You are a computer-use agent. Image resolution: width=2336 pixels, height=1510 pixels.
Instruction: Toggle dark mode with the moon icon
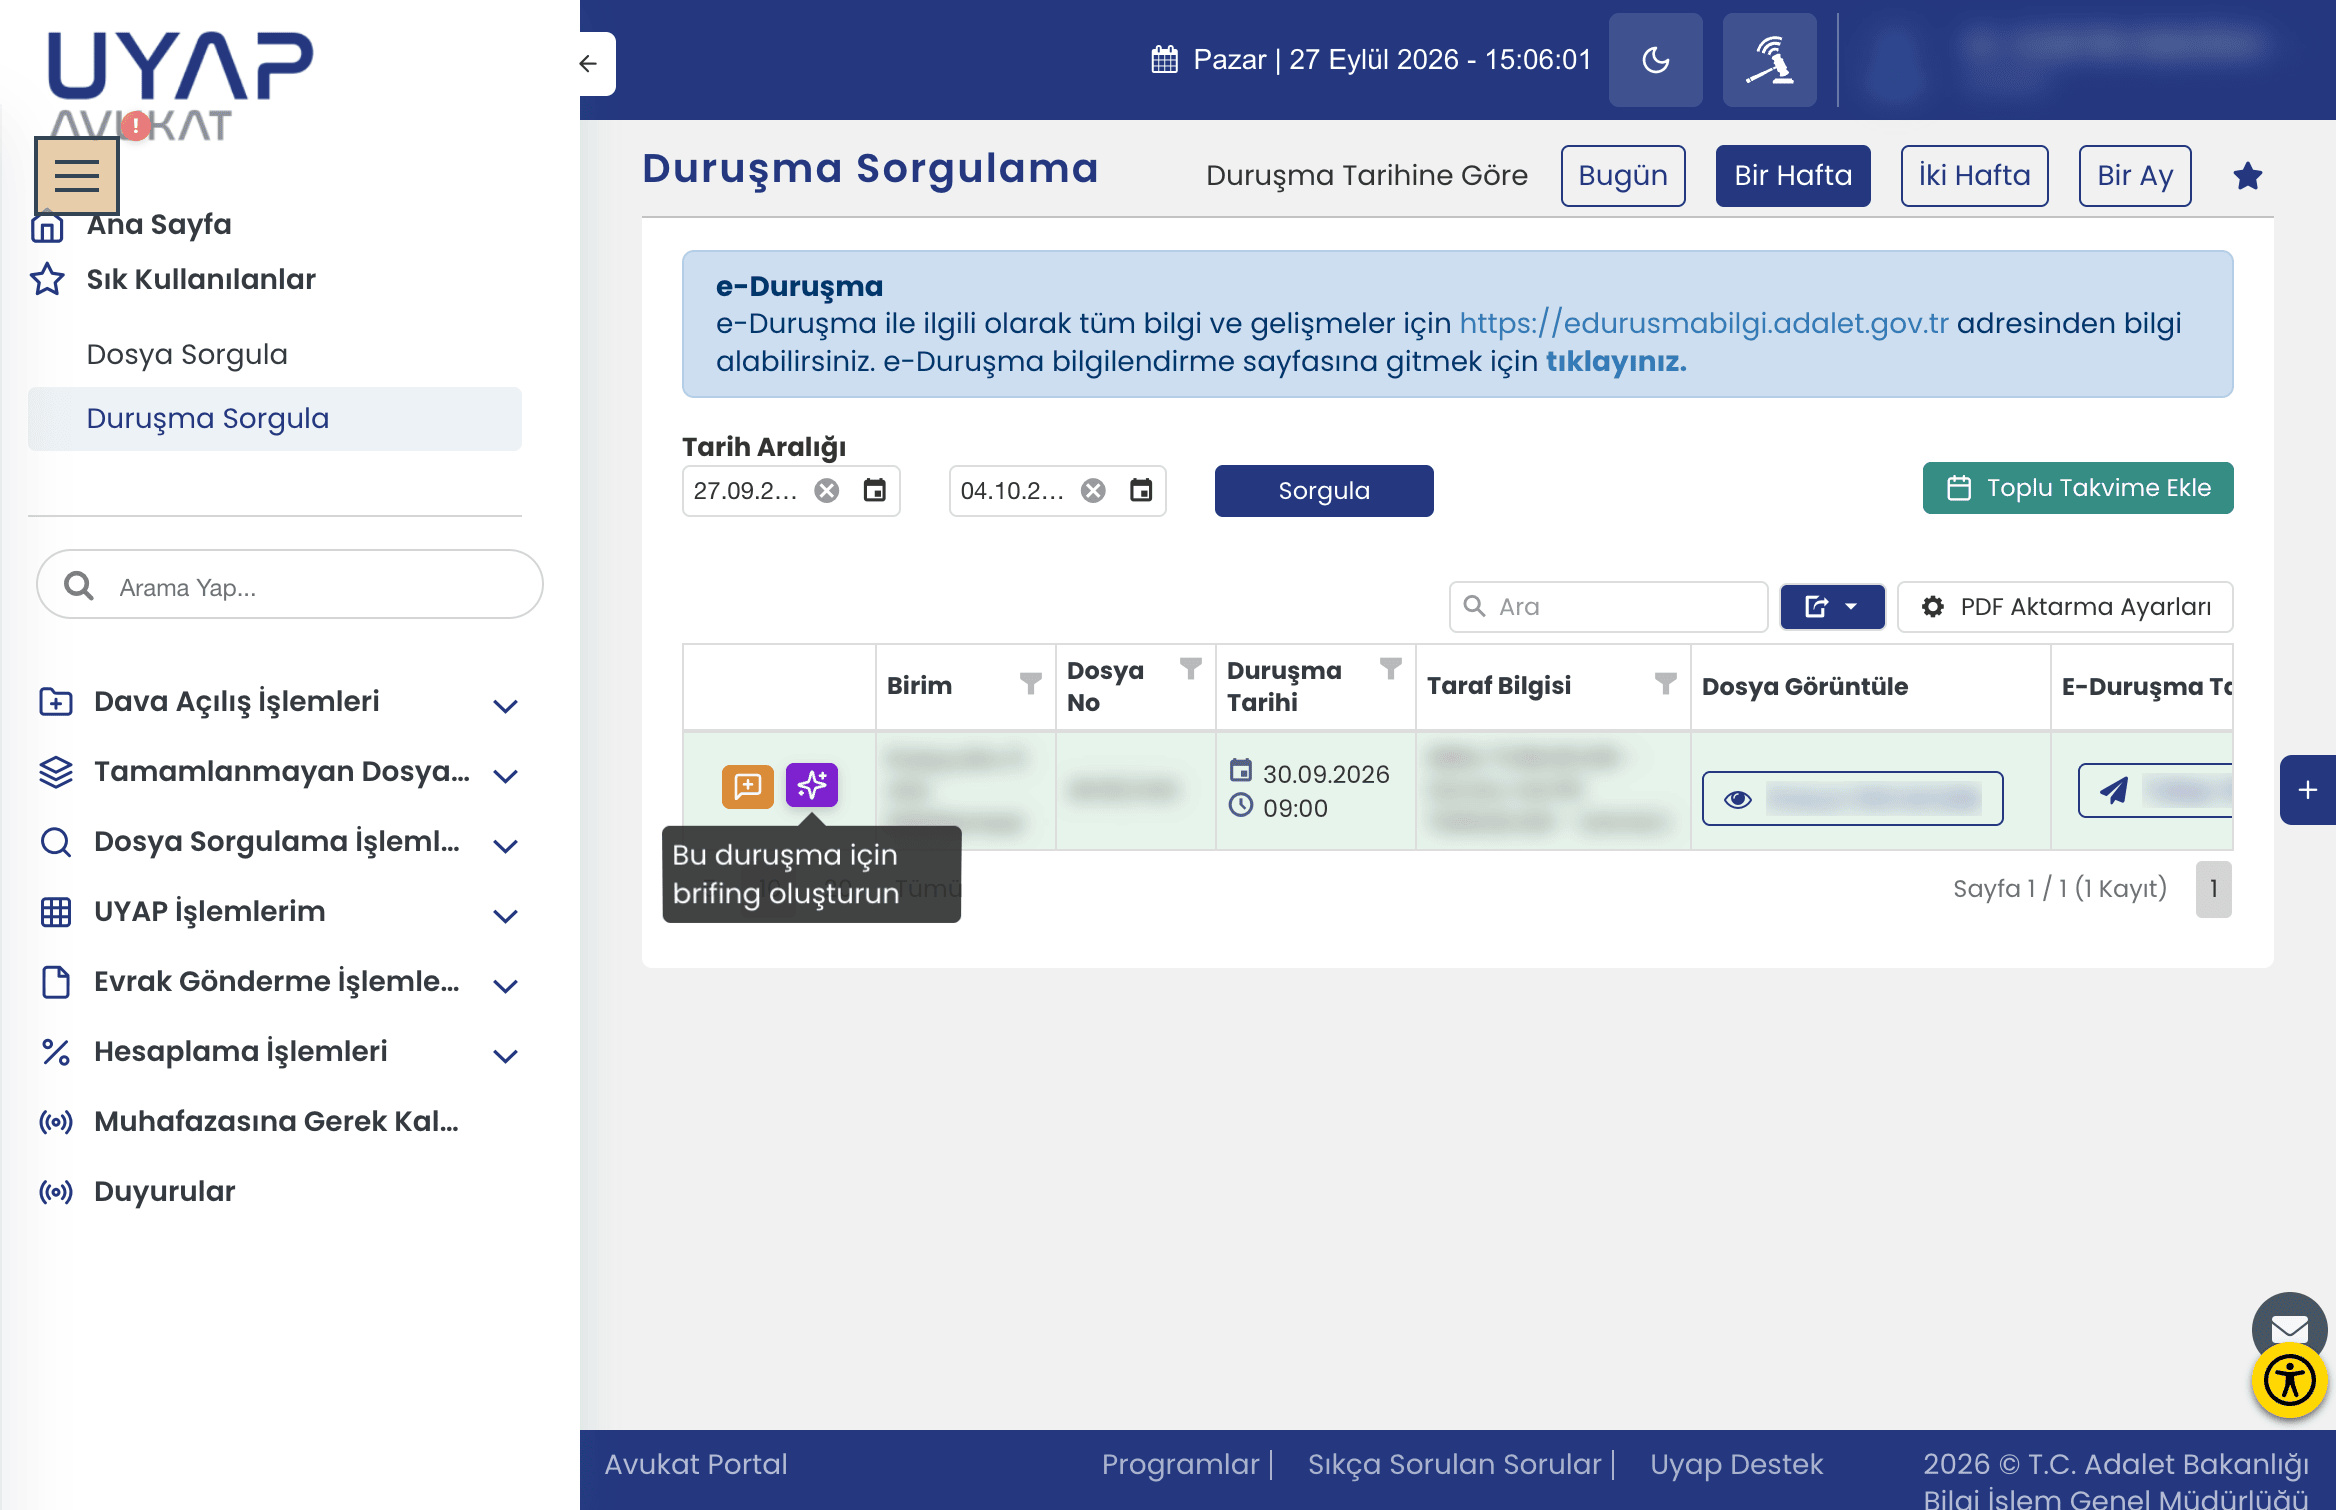[x=1655, y=60]
